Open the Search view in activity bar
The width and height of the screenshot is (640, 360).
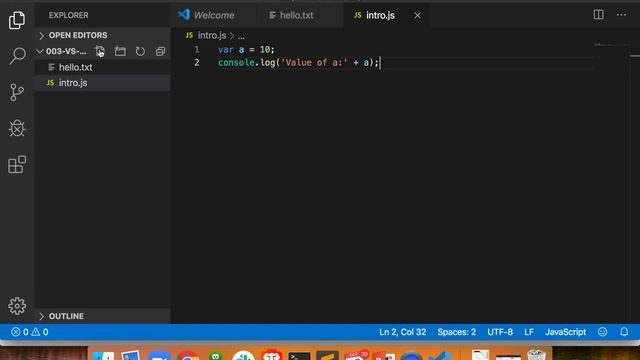(17, 56)
